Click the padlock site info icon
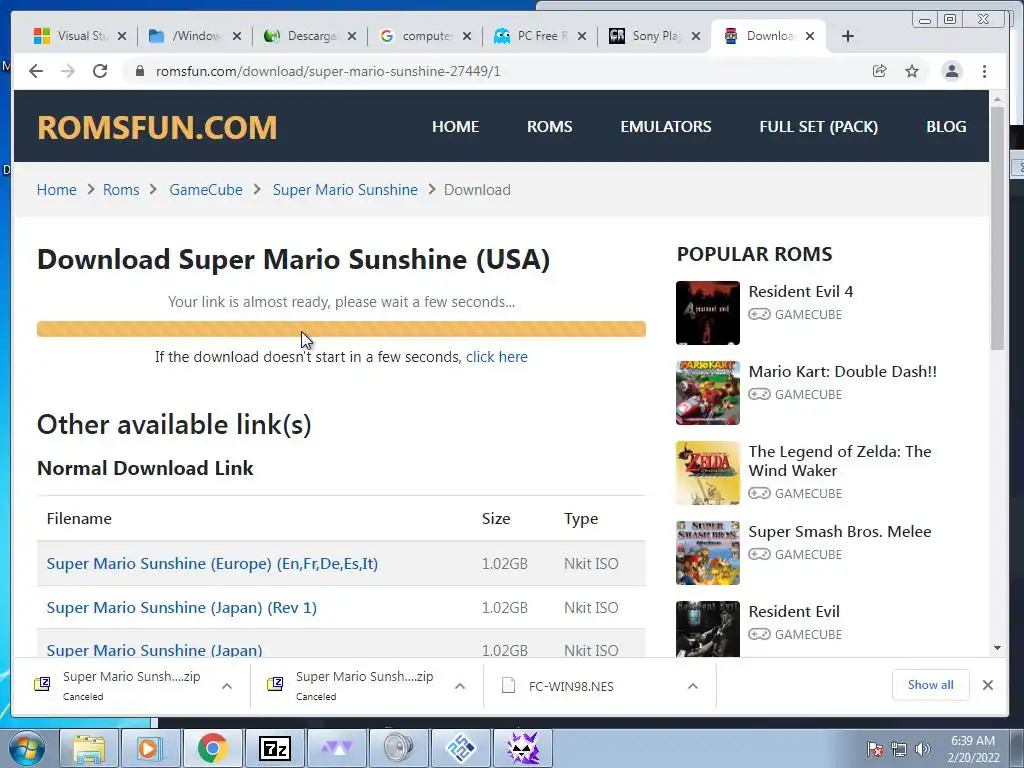Image resolution: width=1024 pixels, height=768 pixels. click(x=139, y=71)
